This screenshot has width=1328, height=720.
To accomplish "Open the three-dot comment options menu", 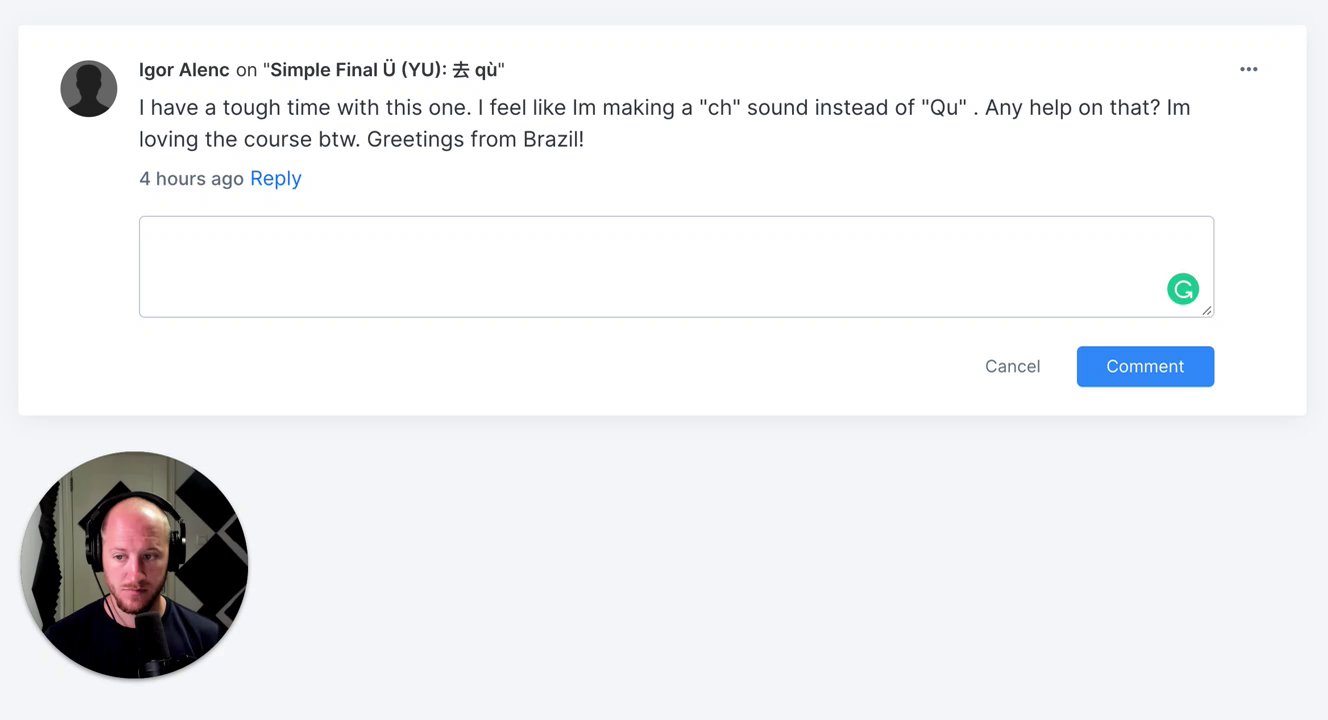I will point(1248,69).
